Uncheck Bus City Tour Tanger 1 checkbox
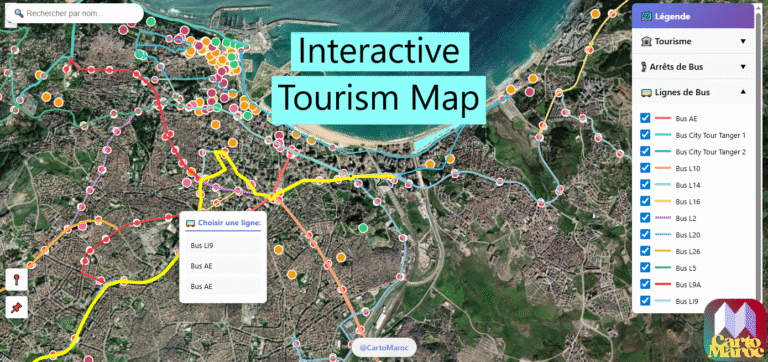This screenshot has height=362, width=768. pyautogui.click(x=645, y=135)
